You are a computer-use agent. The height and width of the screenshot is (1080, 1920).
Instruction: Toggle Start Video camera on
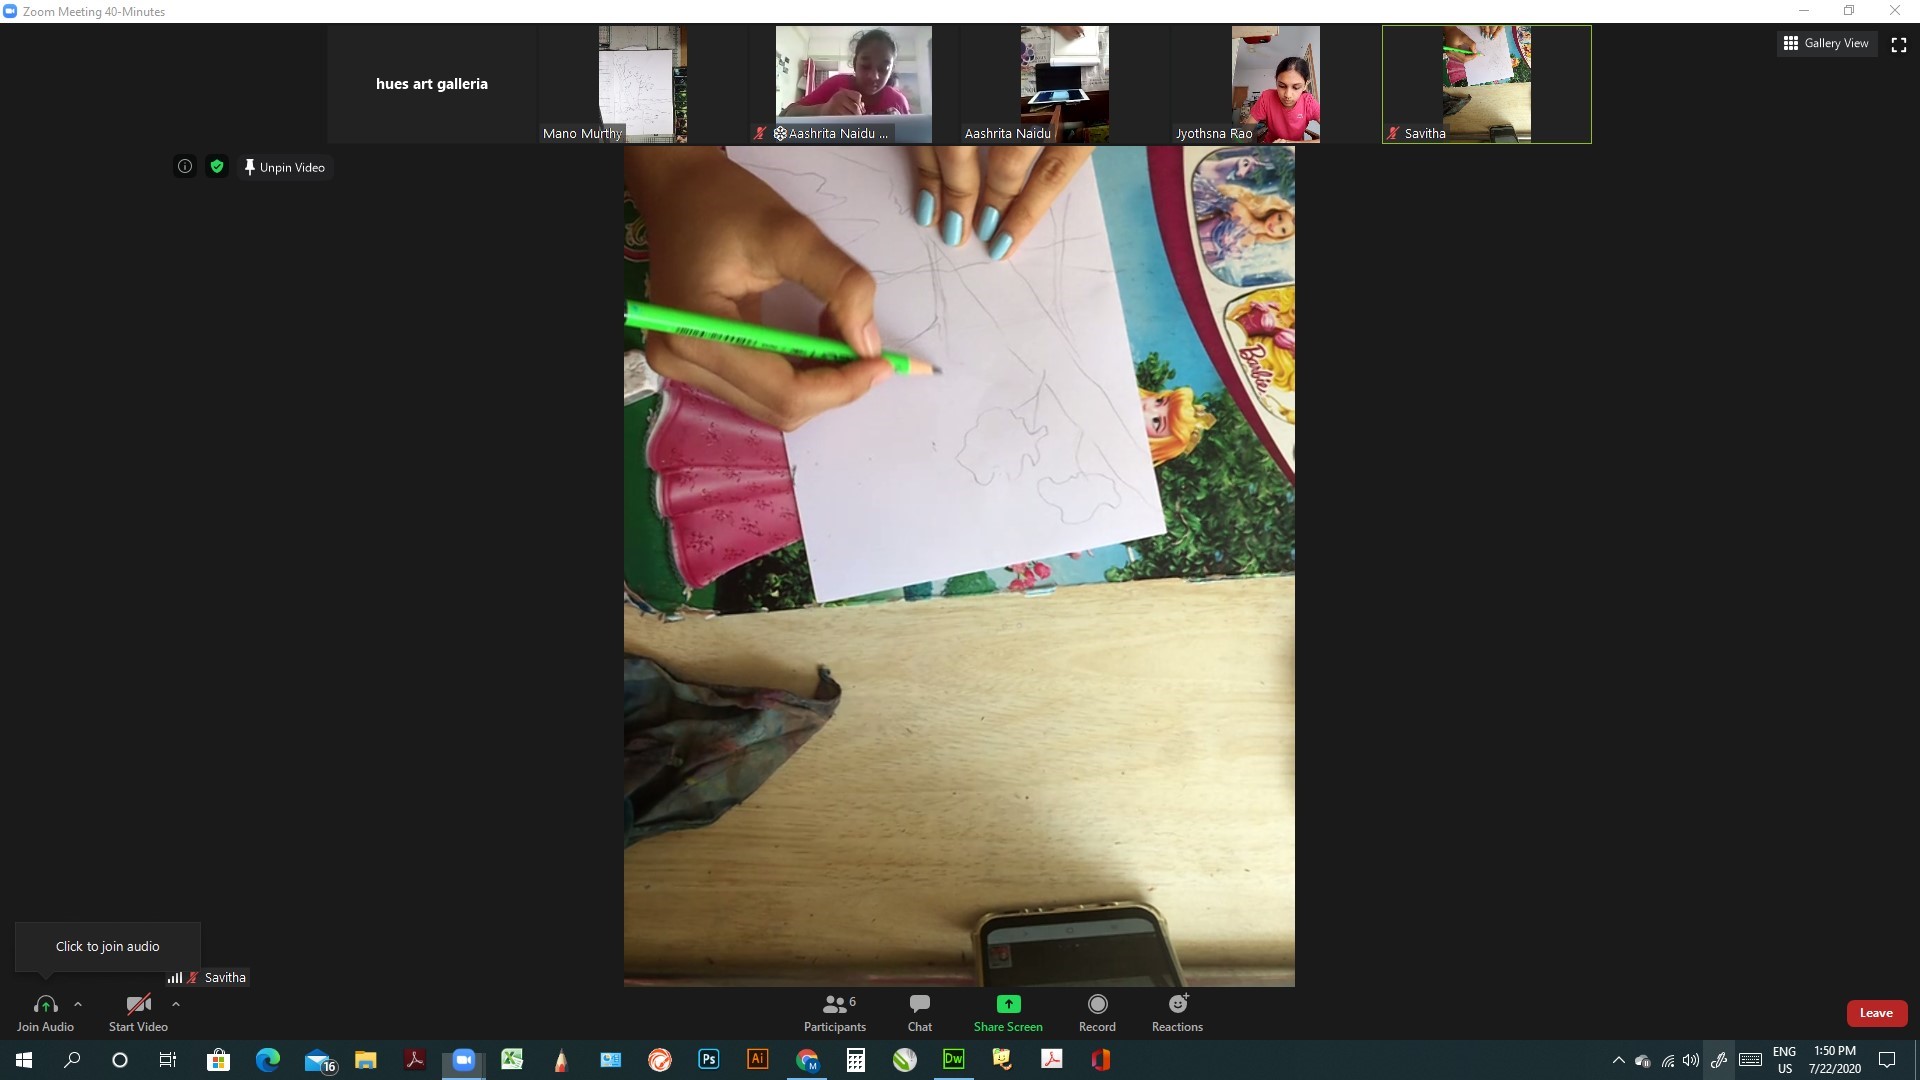pyautogui.click(x=138, y=1012)
